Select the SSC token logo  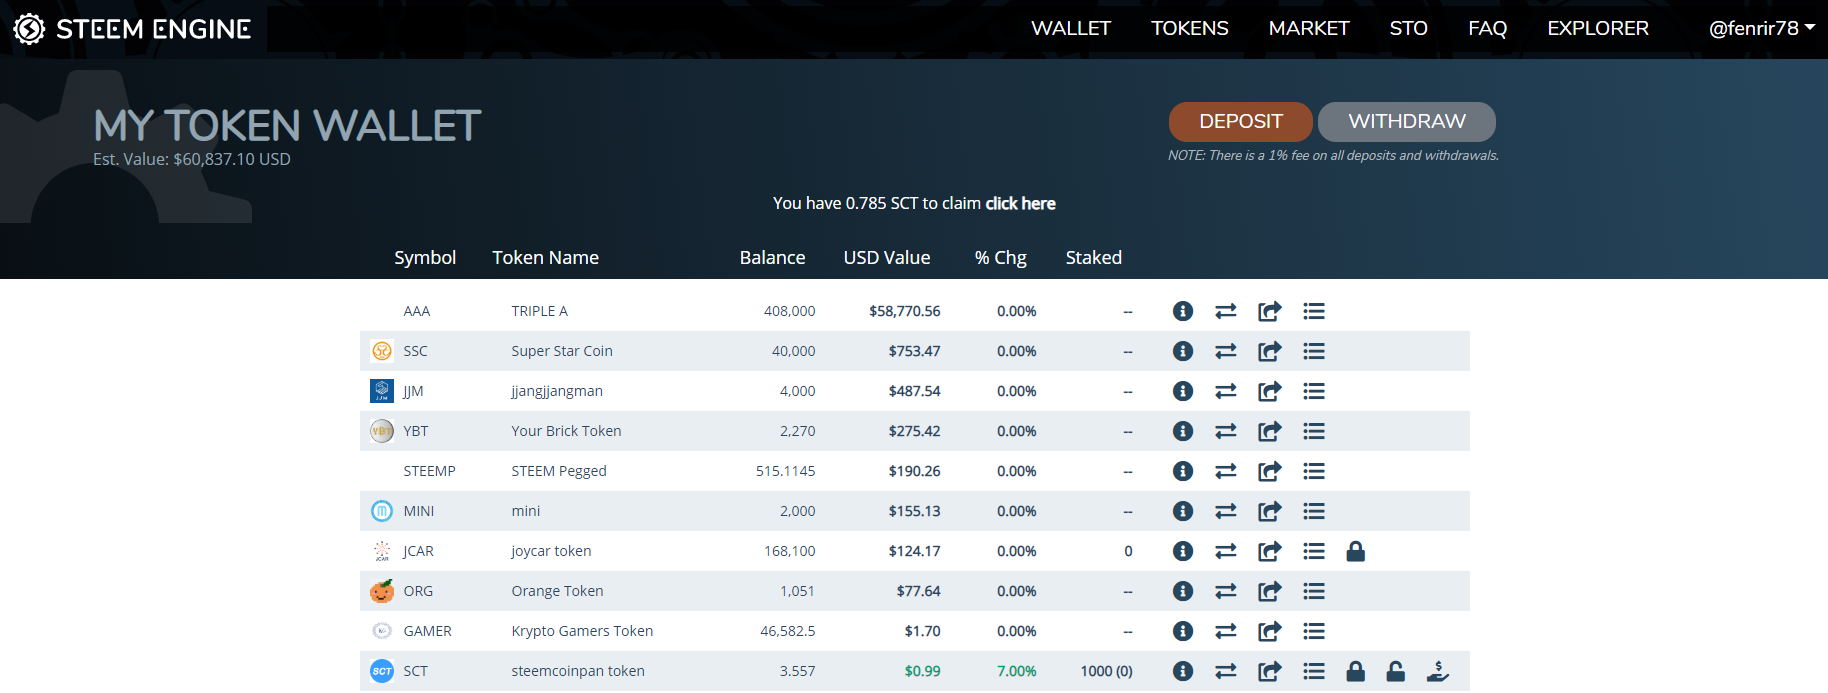[382, 351]
